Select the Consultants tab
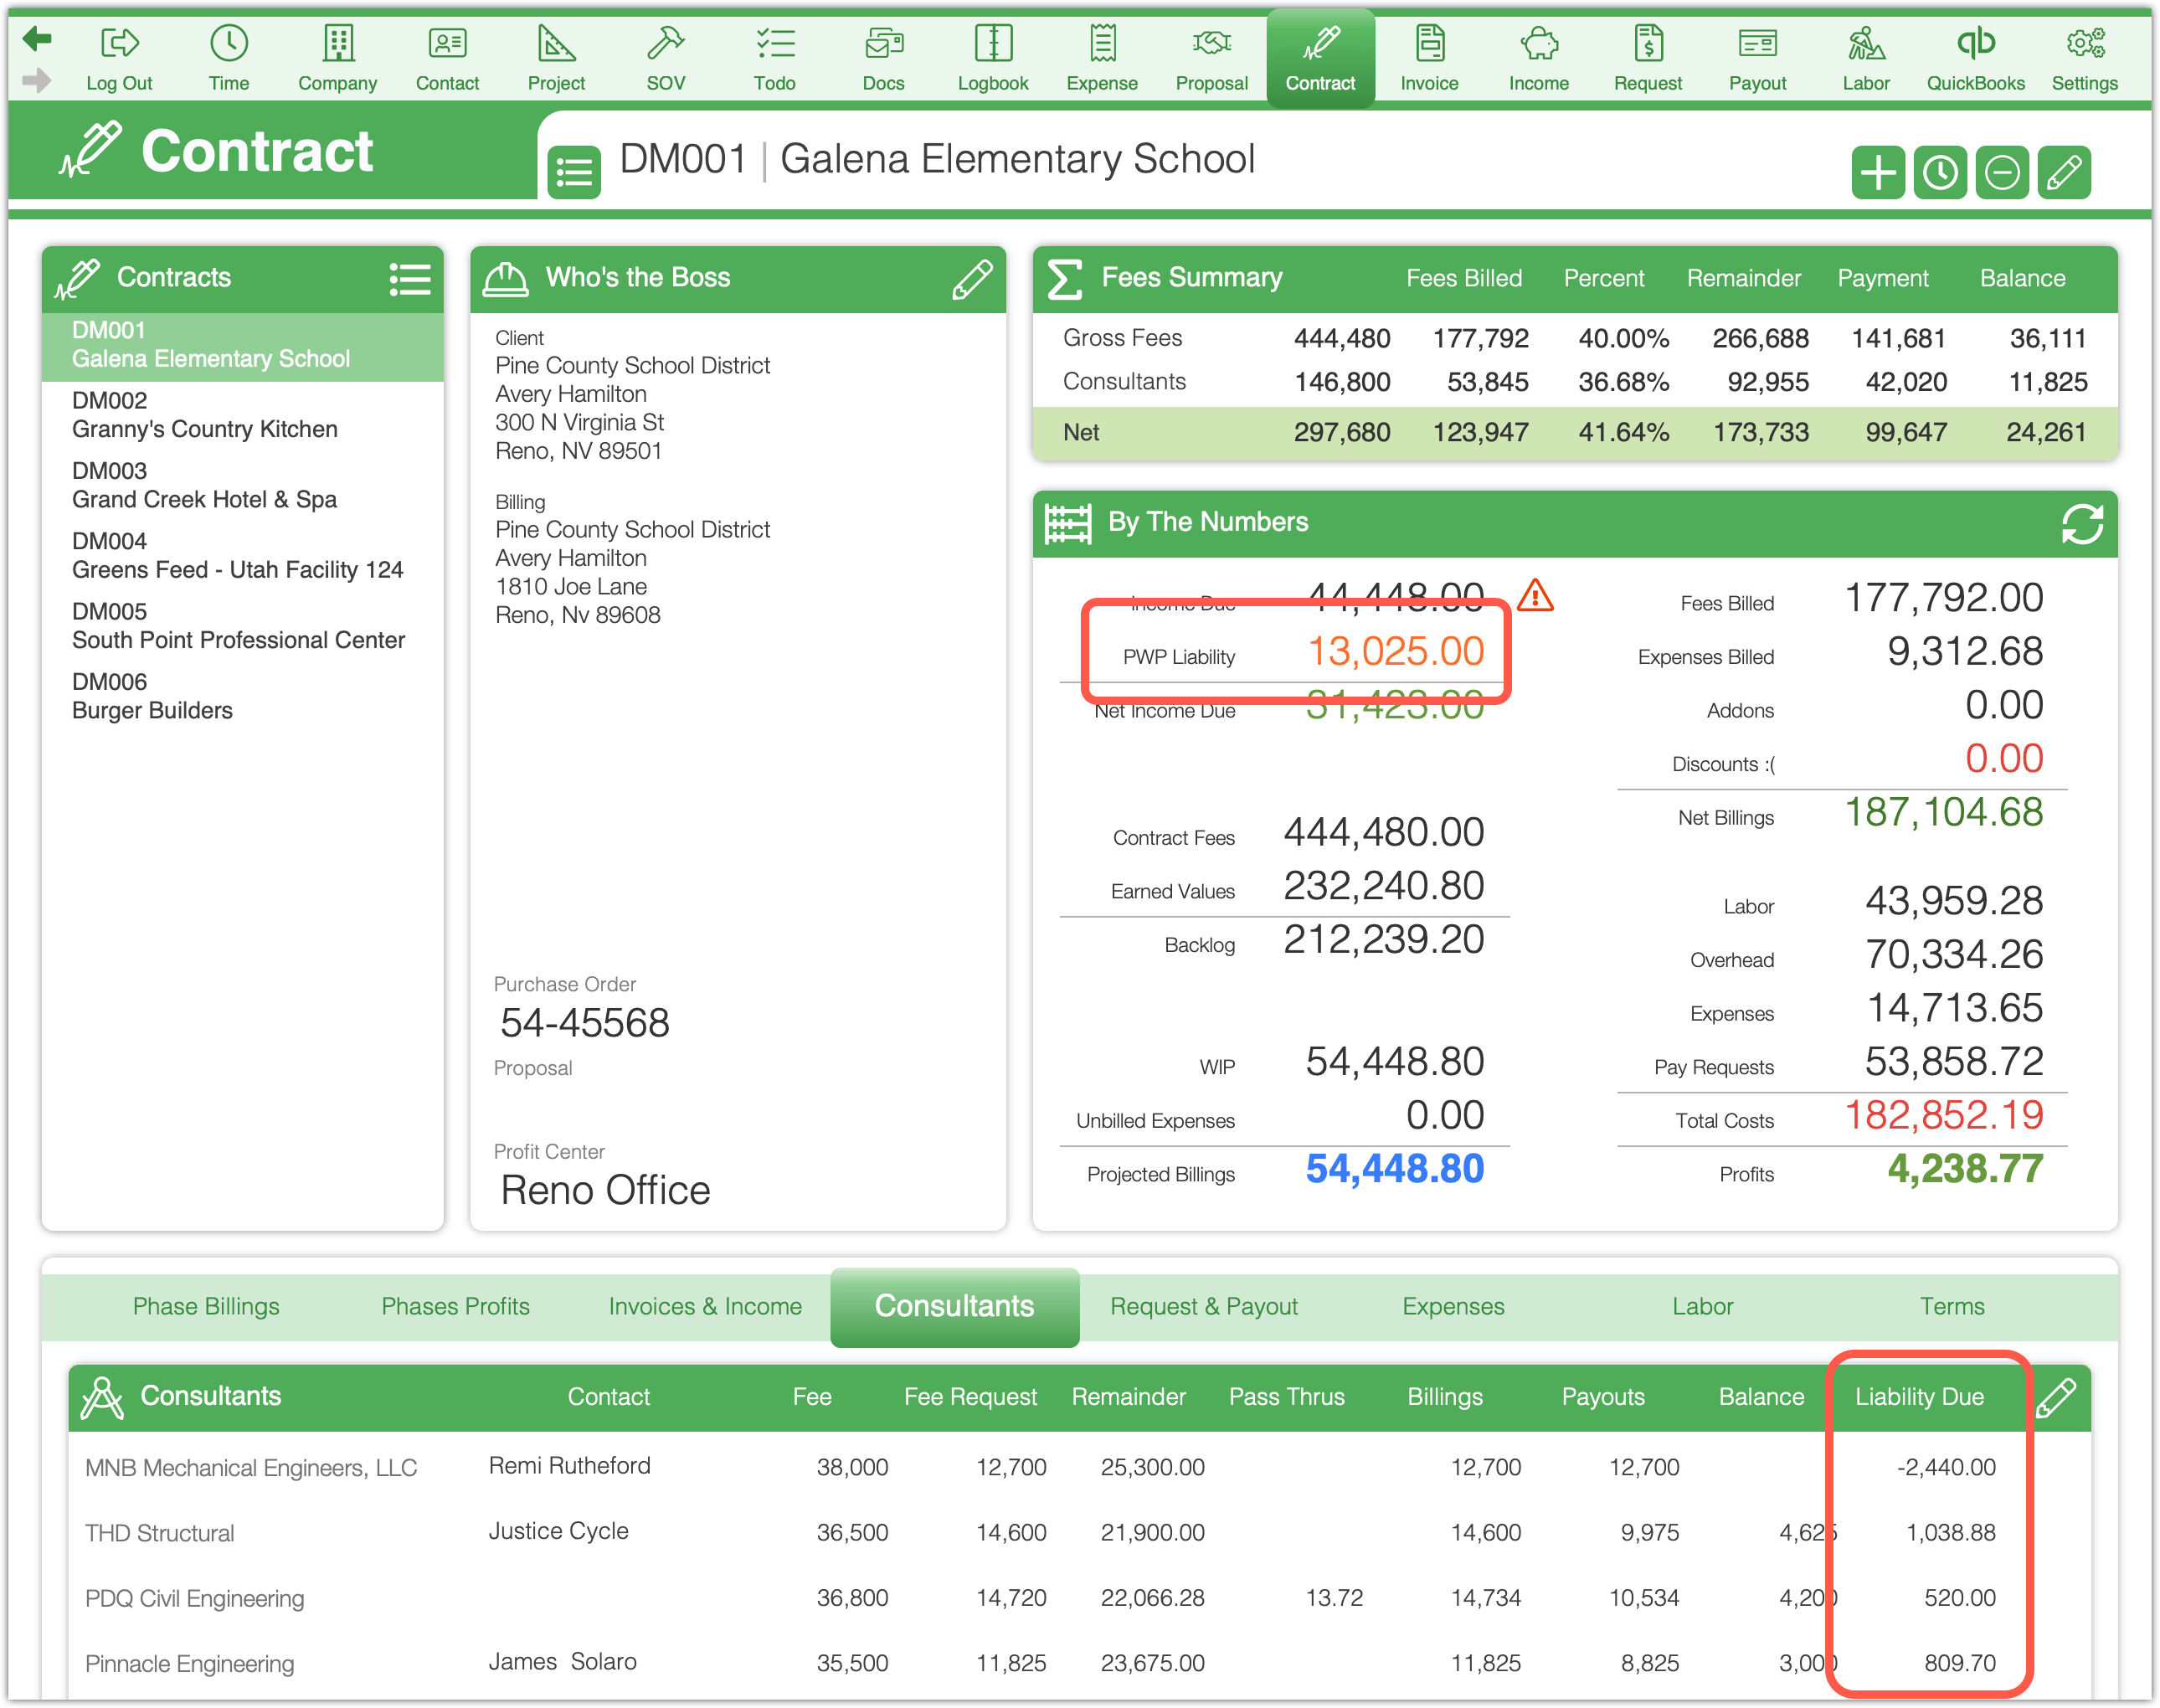Screen dimensions: 2160x1708 tap(954, 1306)
